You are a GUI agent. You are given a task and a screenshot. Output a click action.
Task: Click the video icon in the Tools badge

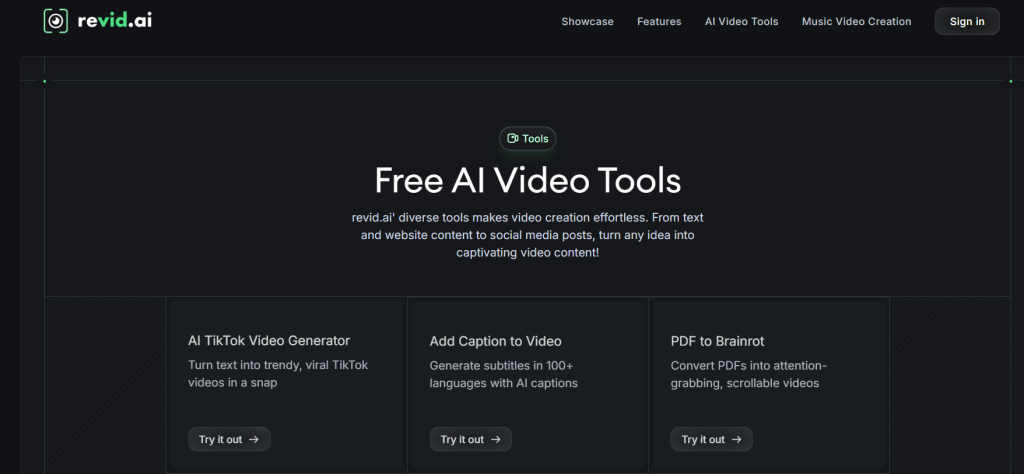click(513, 139)
